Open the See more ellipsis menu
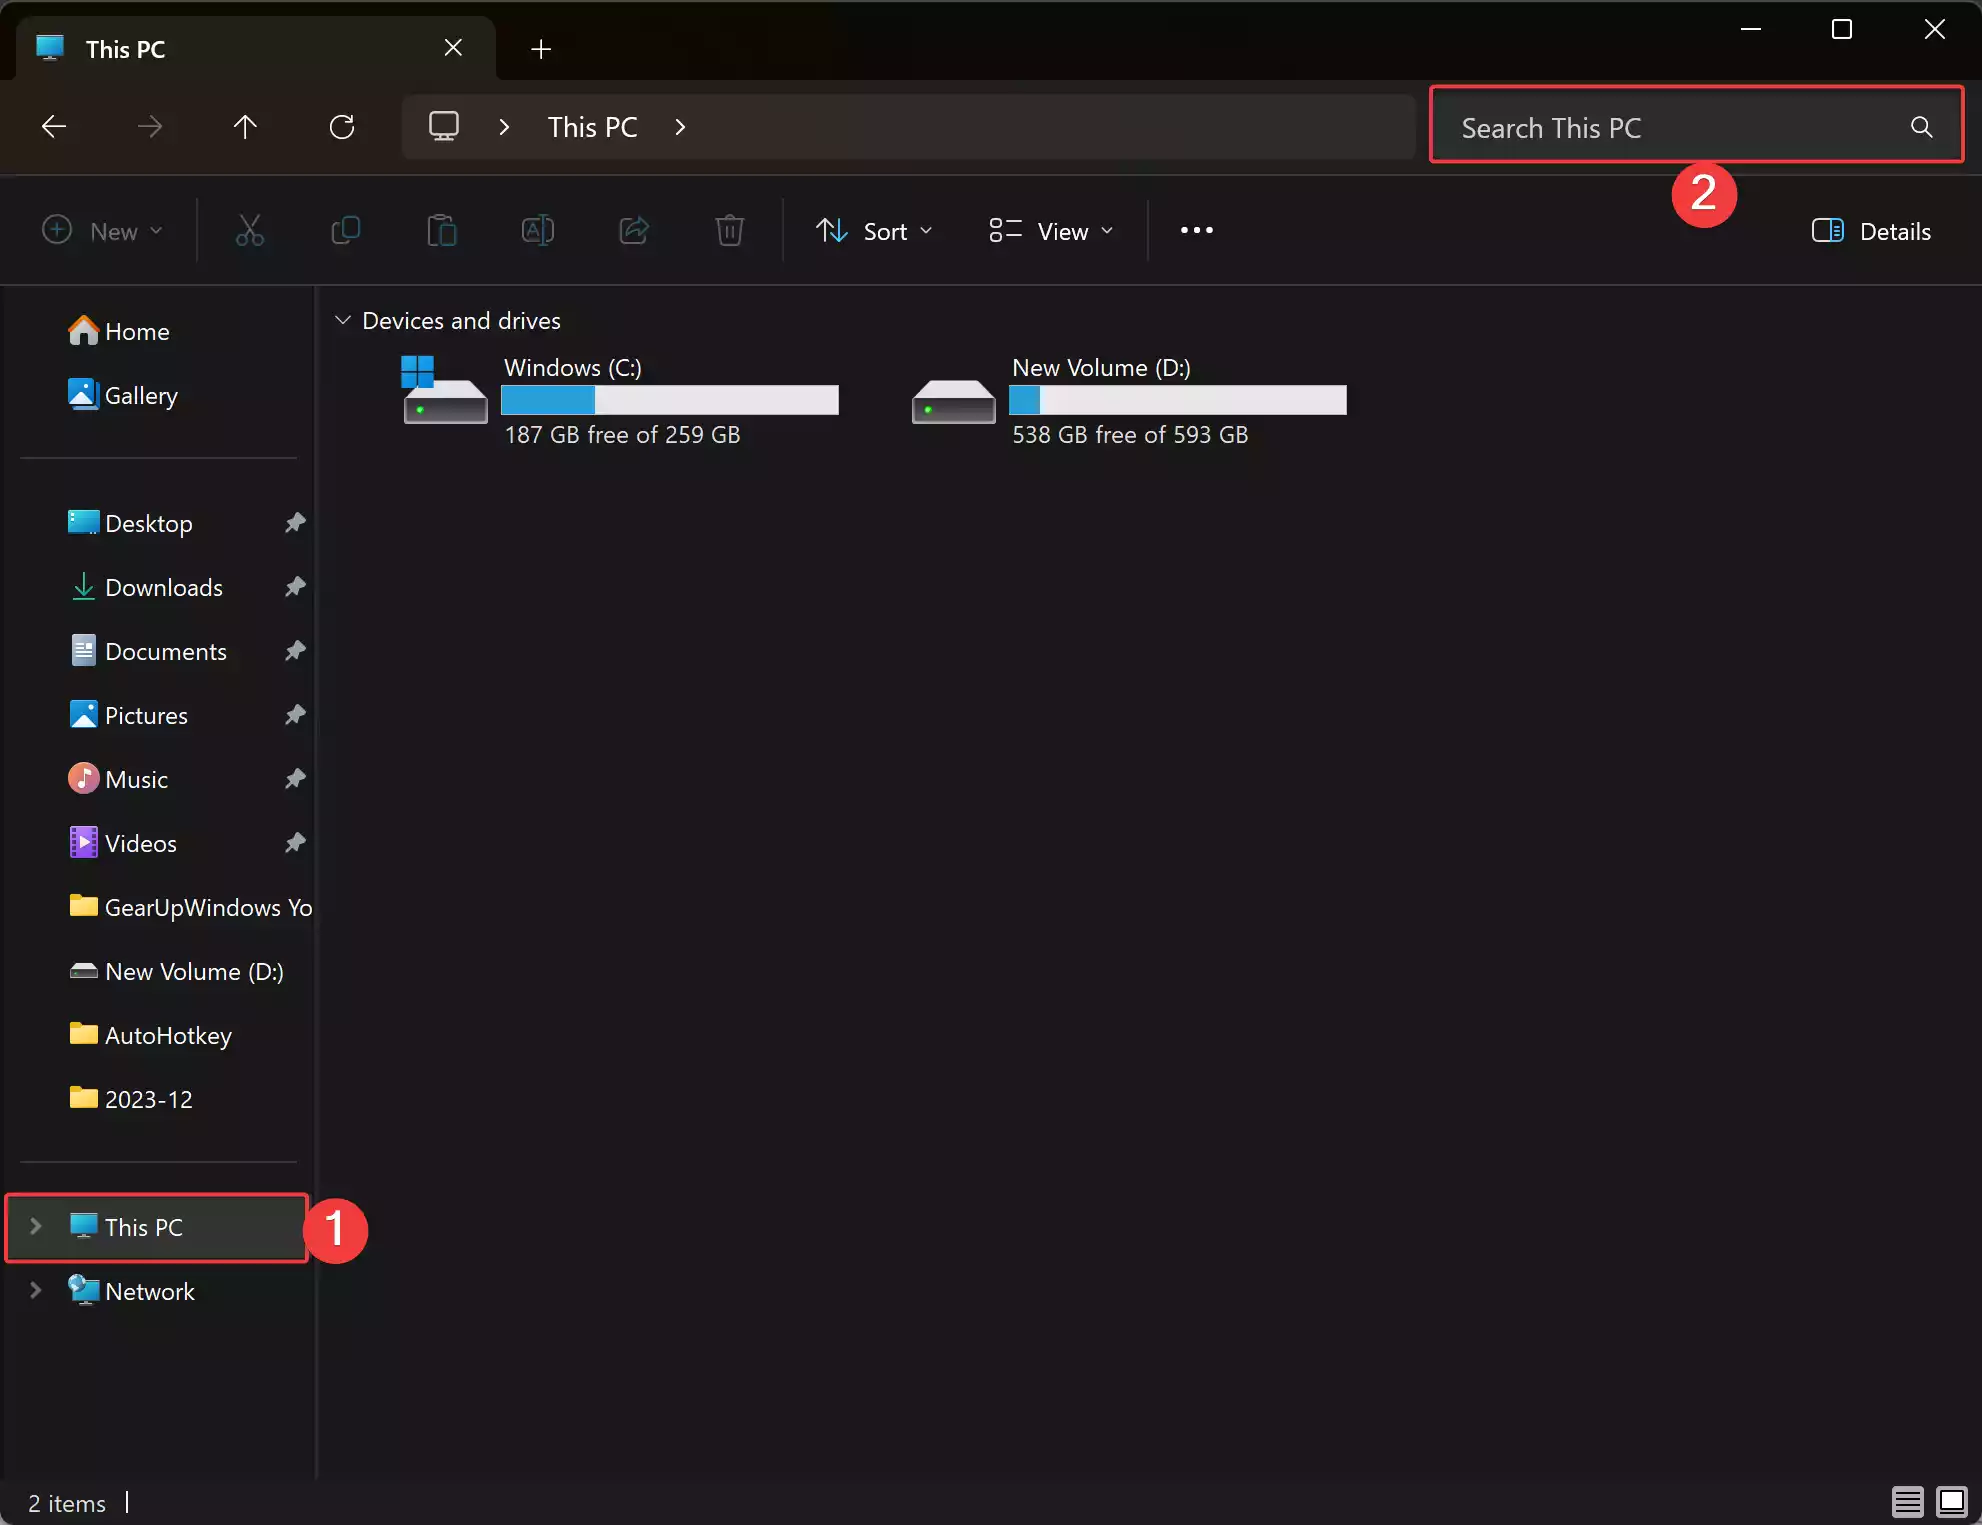 pos(1196,231)
